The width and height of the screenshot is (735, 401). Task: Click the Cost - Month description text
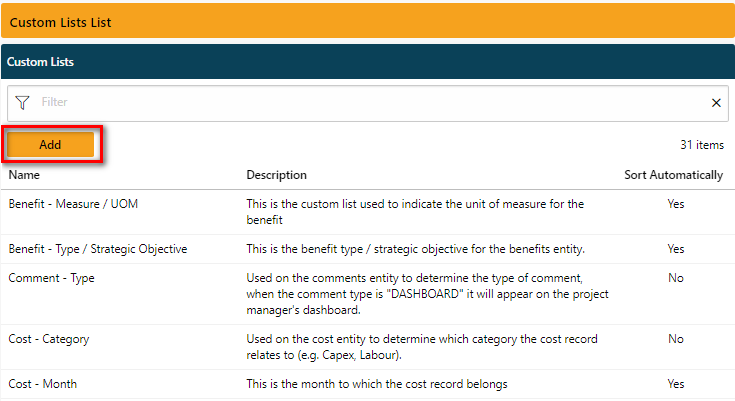tap(377, 384)
